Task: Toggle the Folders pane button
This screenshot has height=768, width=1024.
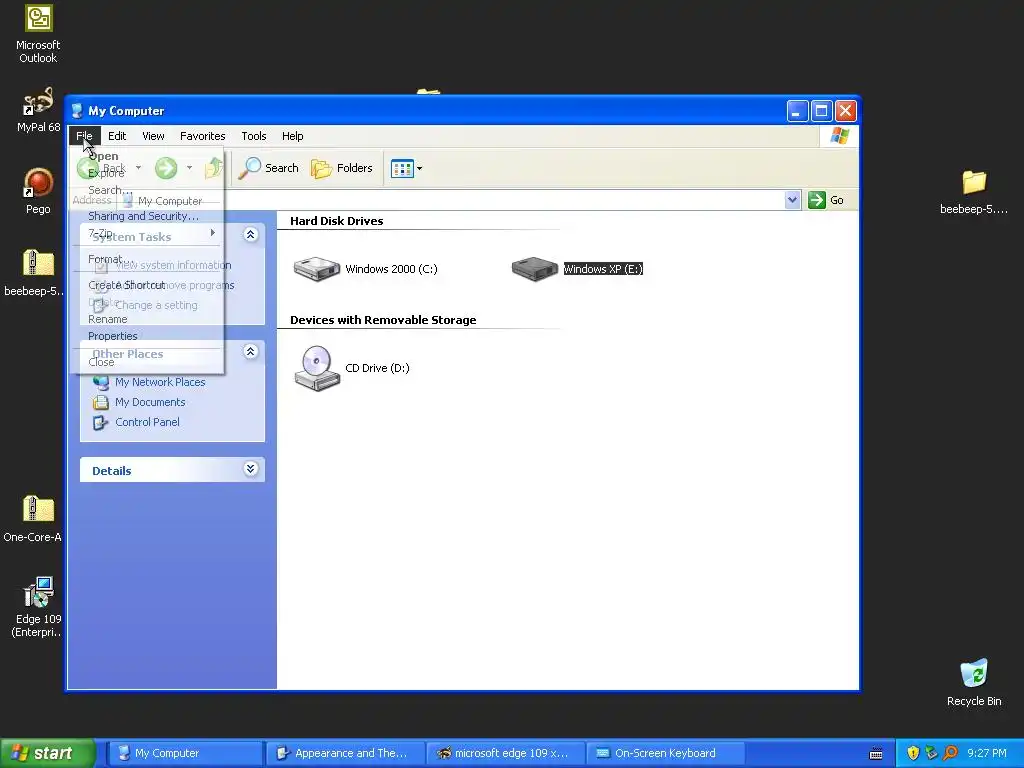Action: 342,168
